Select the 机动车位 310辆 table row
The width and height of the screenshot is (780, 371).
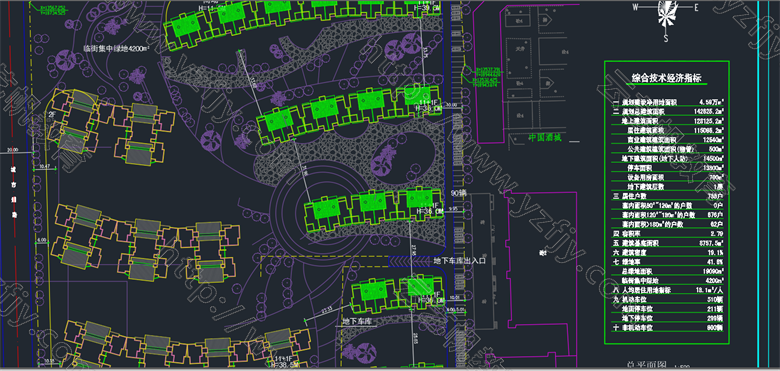(x=668, y=299)
